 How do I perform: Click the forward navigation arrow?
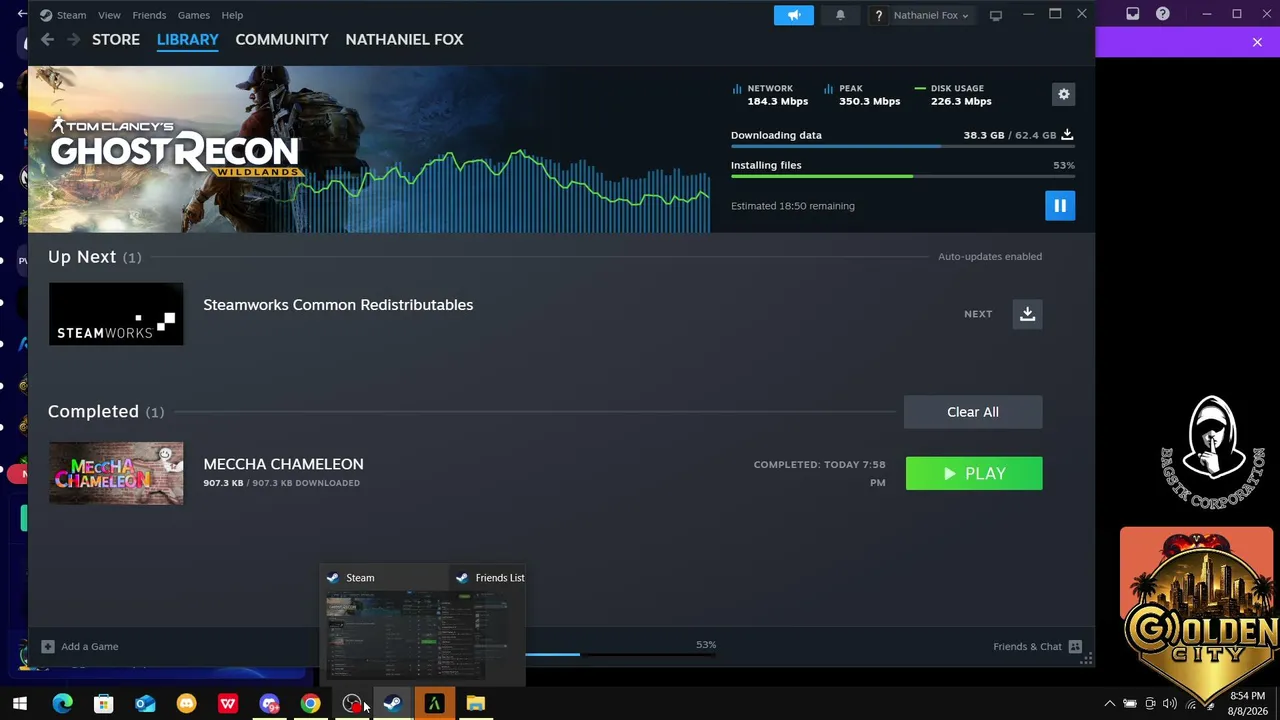click(x=73, y=39)
